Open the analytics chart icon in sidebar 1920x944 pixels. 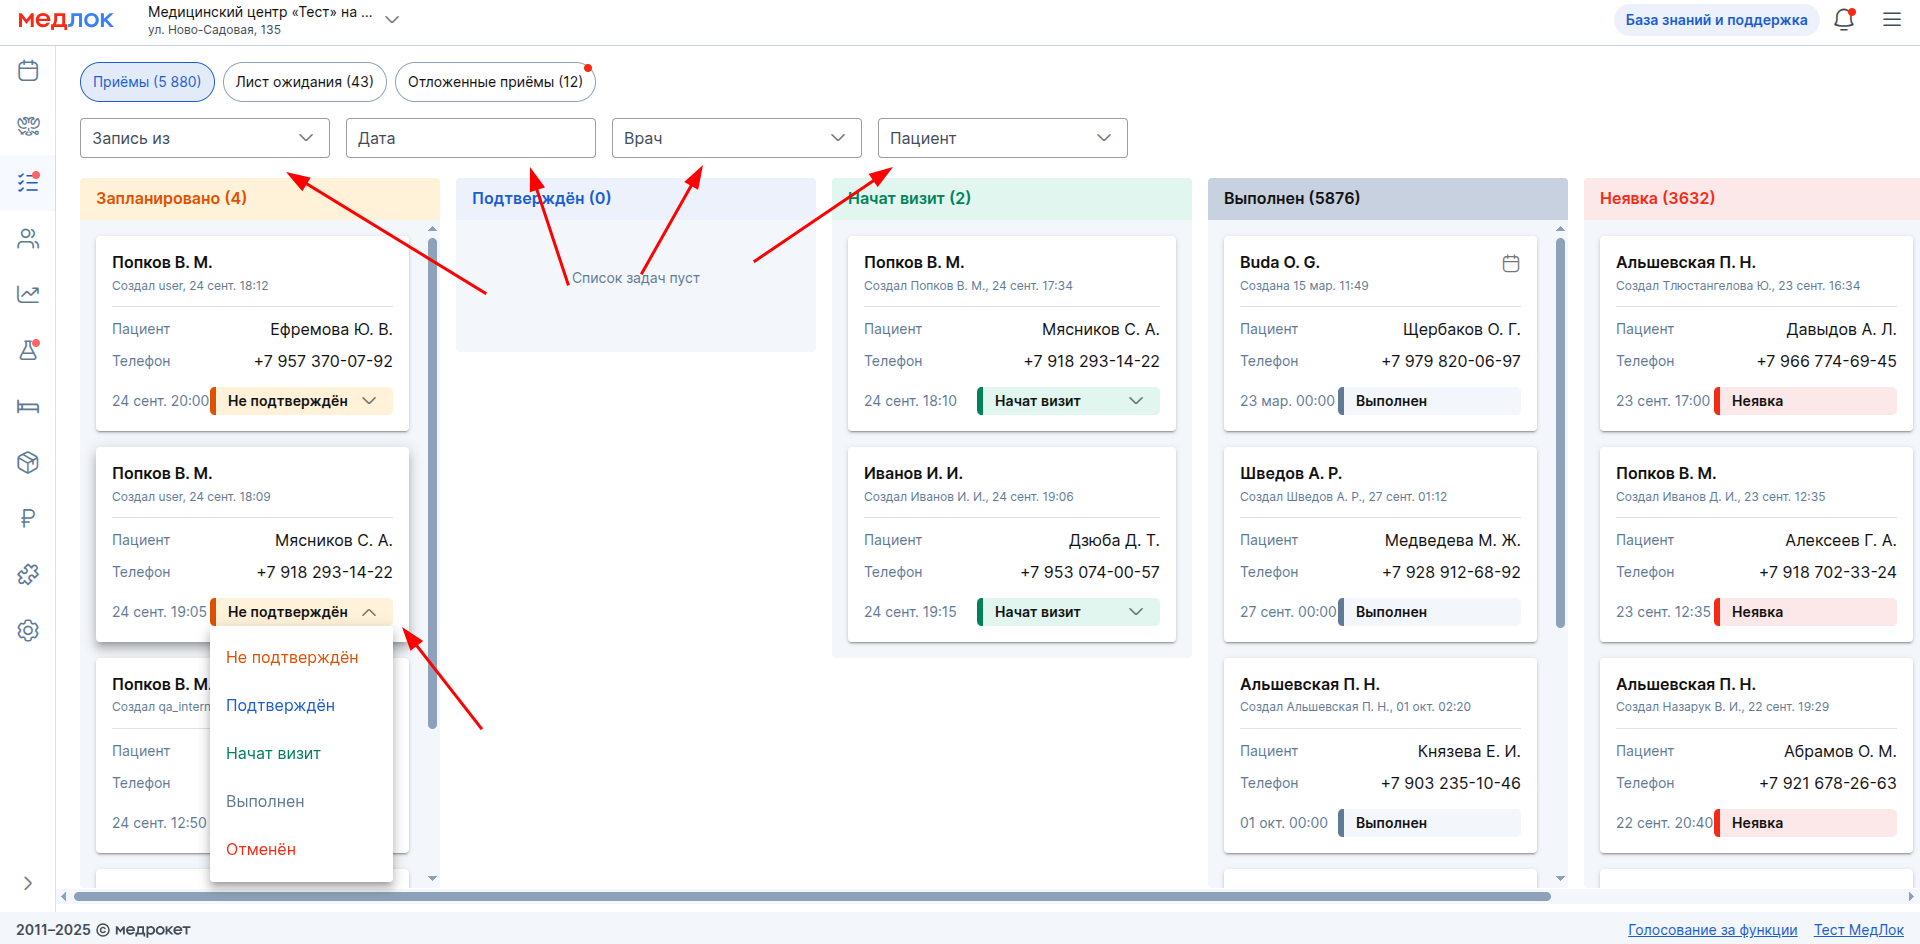tap(28, 294)
